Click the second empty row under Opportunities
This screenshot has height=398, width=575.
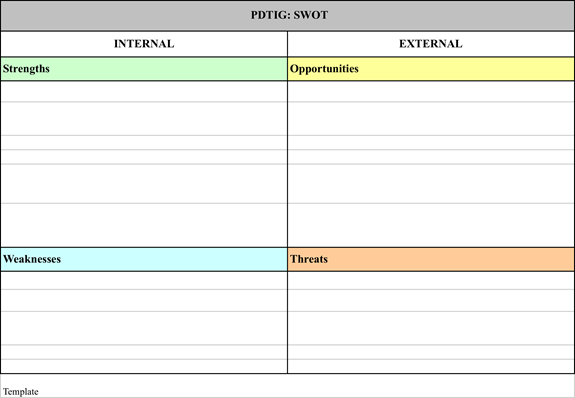click(x=431, y=119)
